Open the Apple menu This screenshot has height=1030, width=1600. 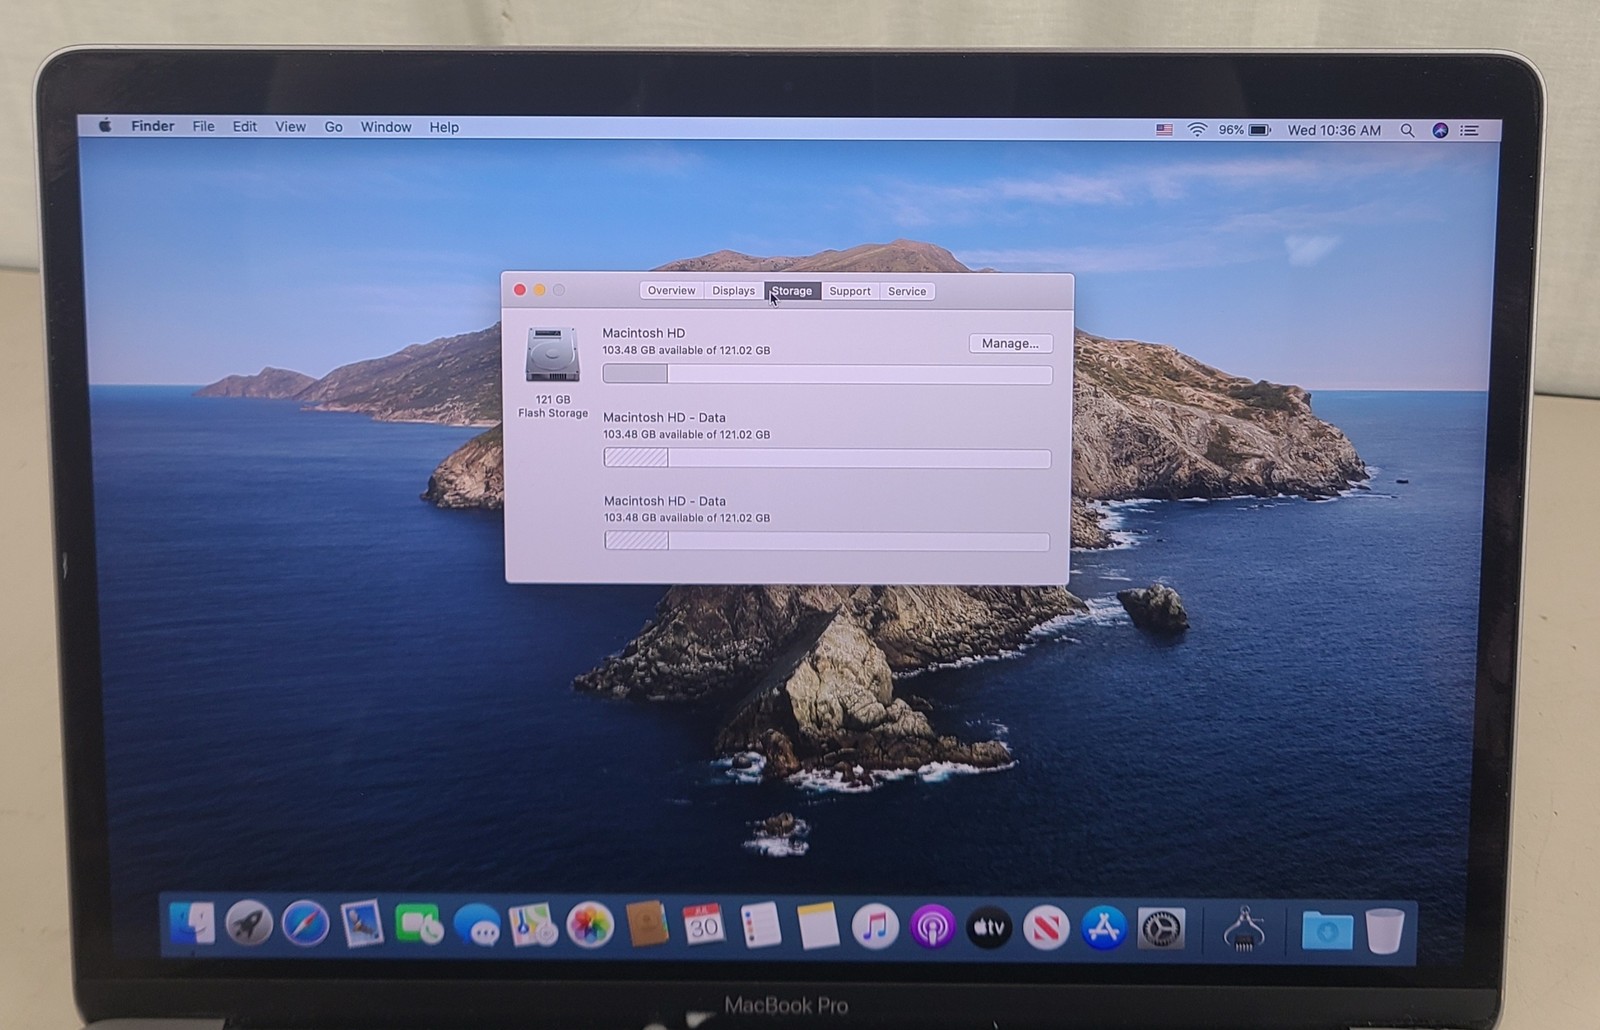pyautogui.click(x=105, y=126)
